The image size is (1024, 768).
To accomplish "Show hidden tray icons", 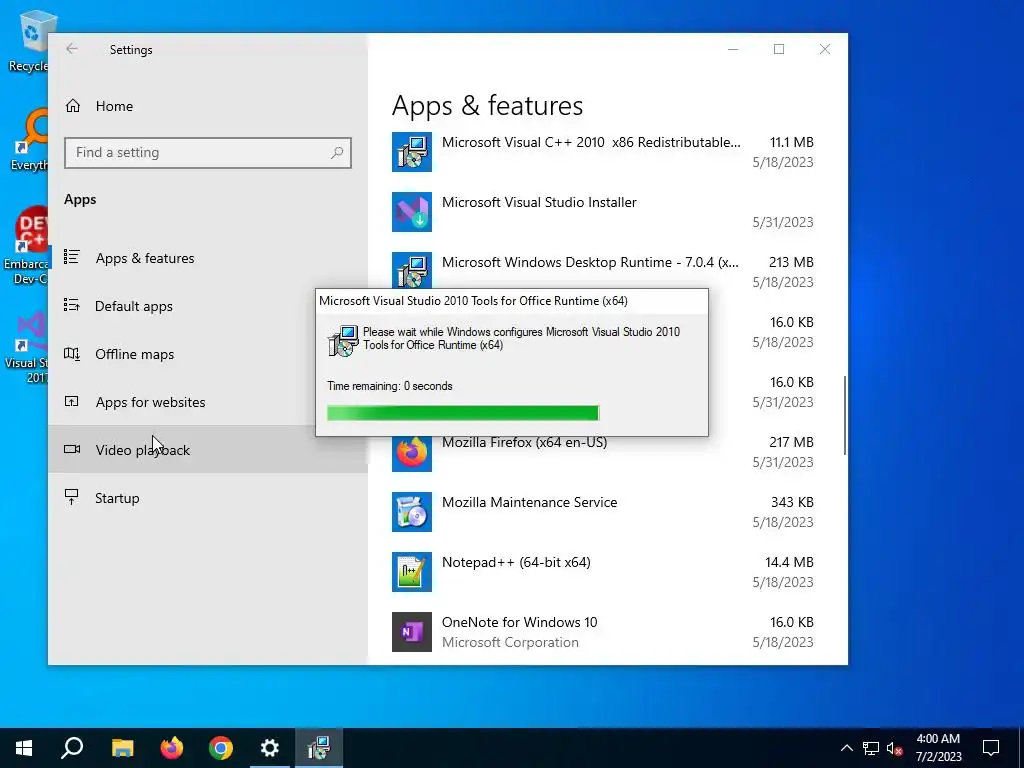I will click(x=846, y=748).
